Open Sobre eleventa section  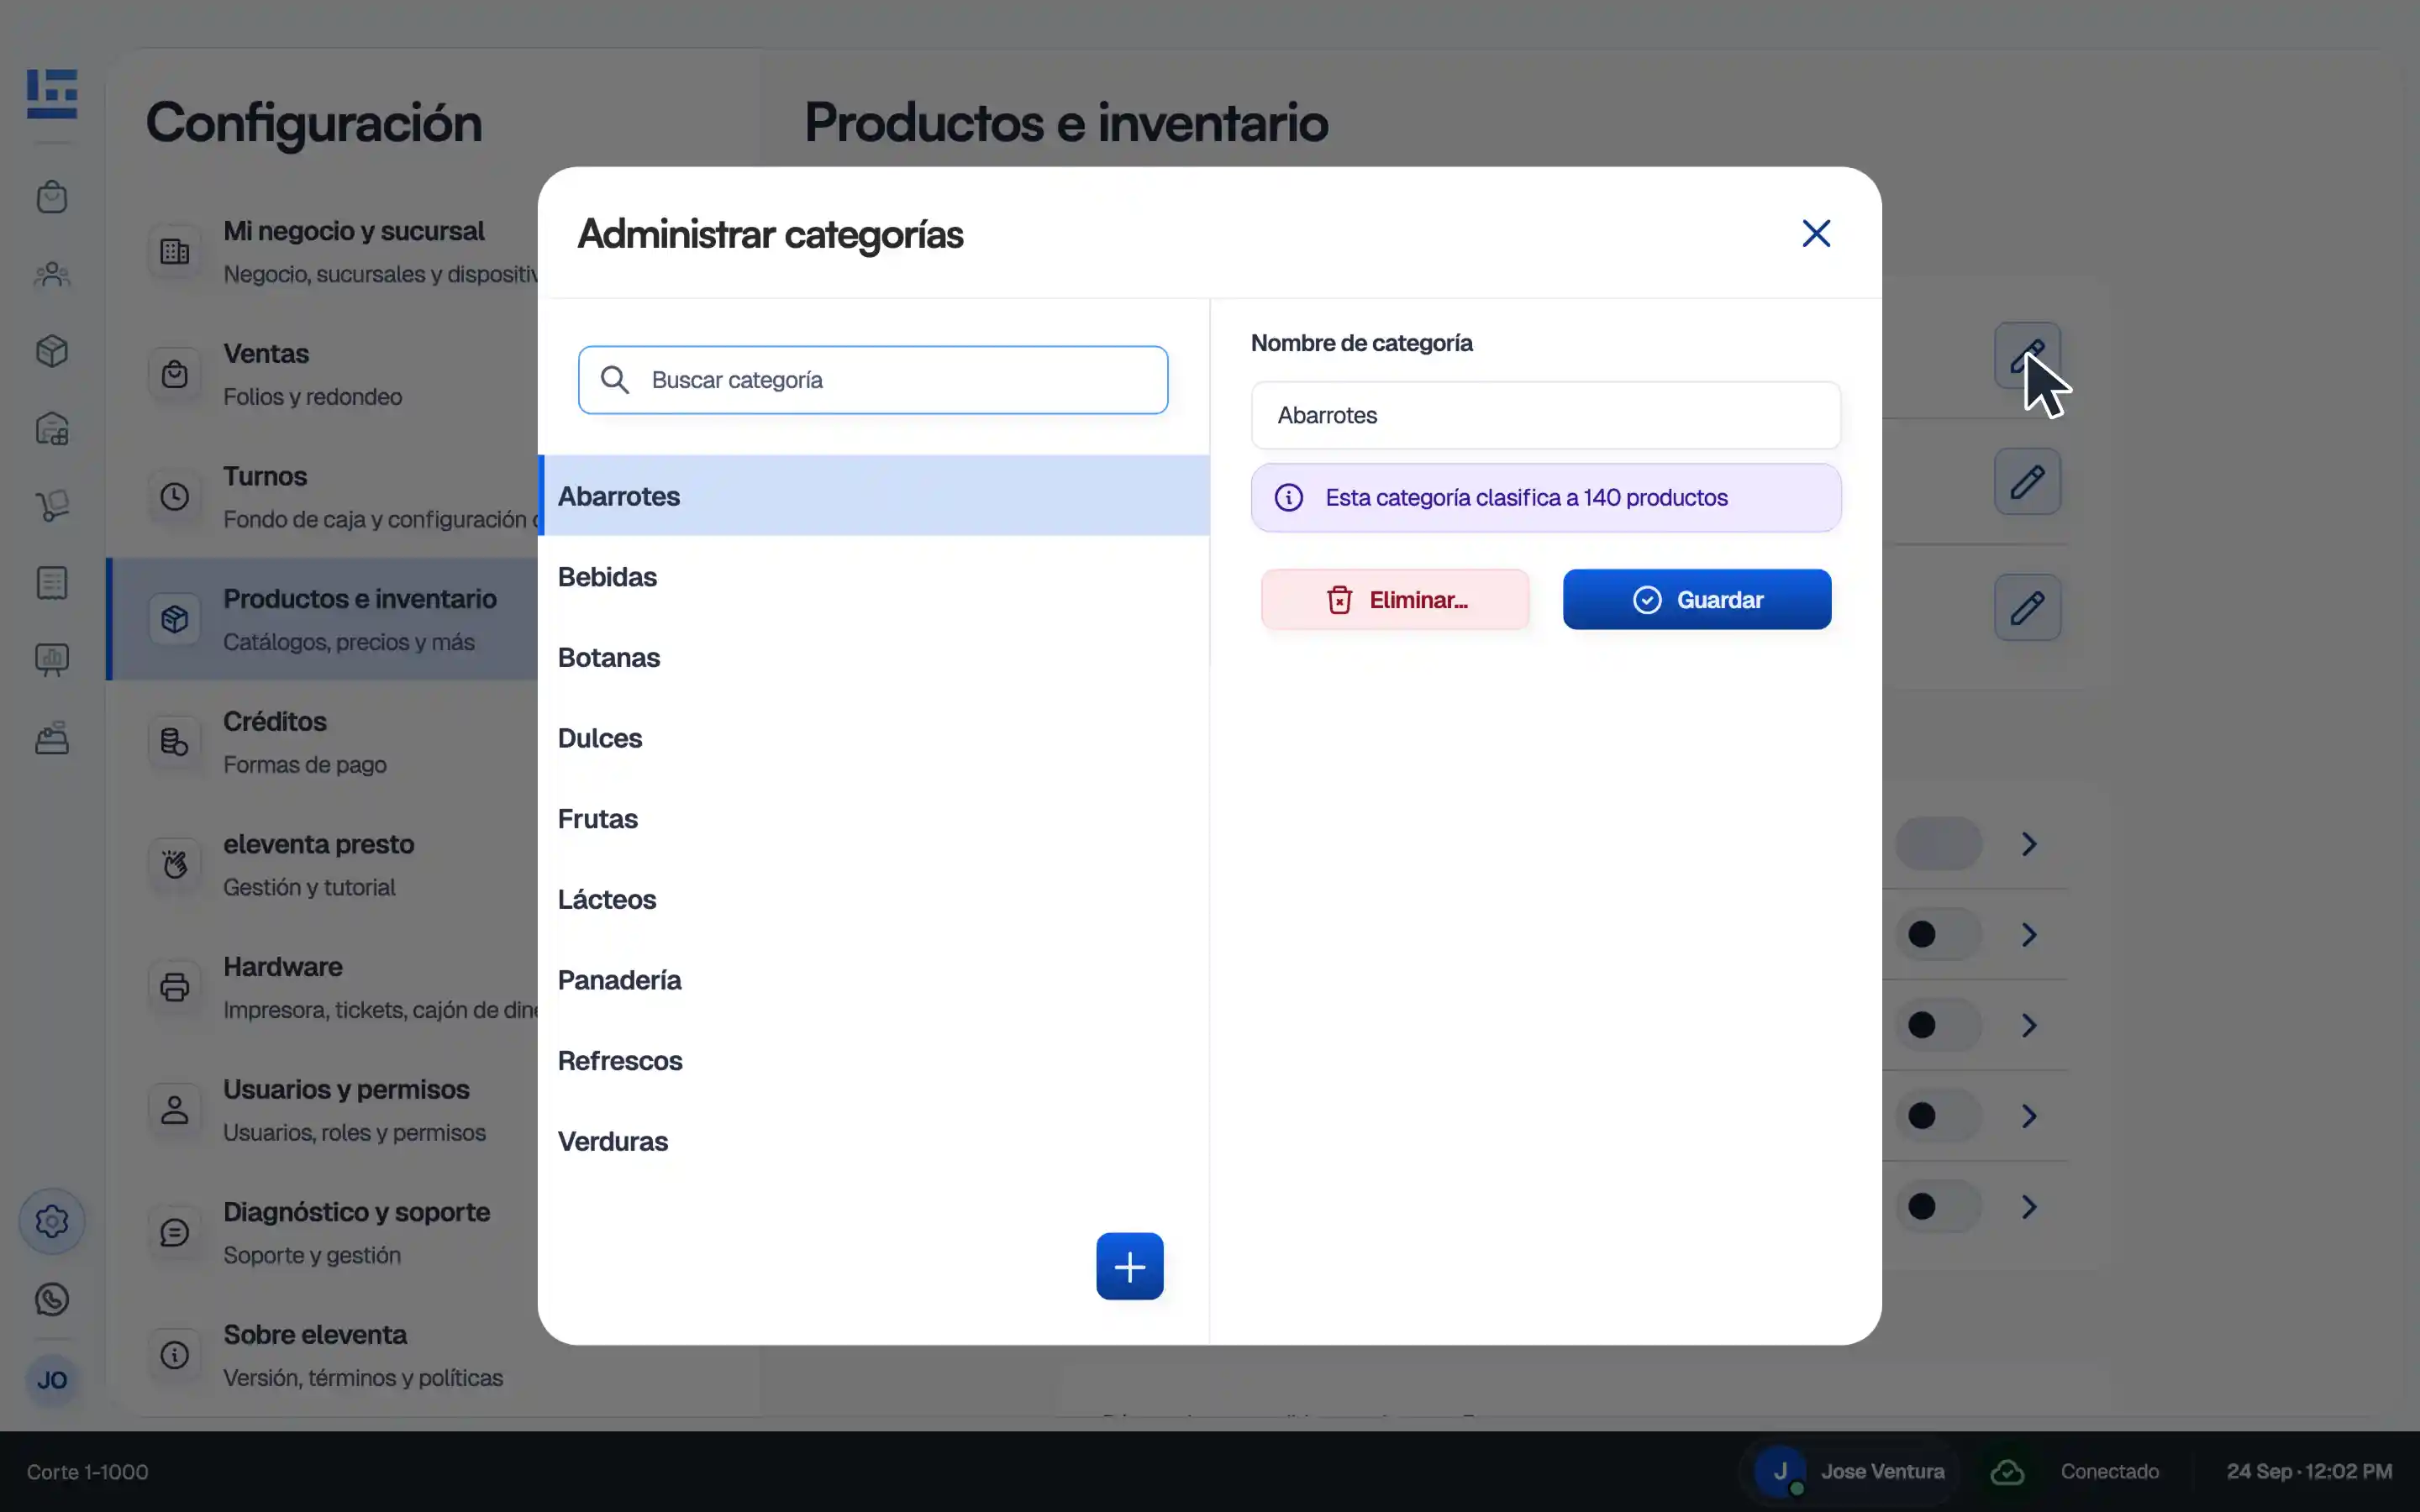click(x=323, y=1355)
